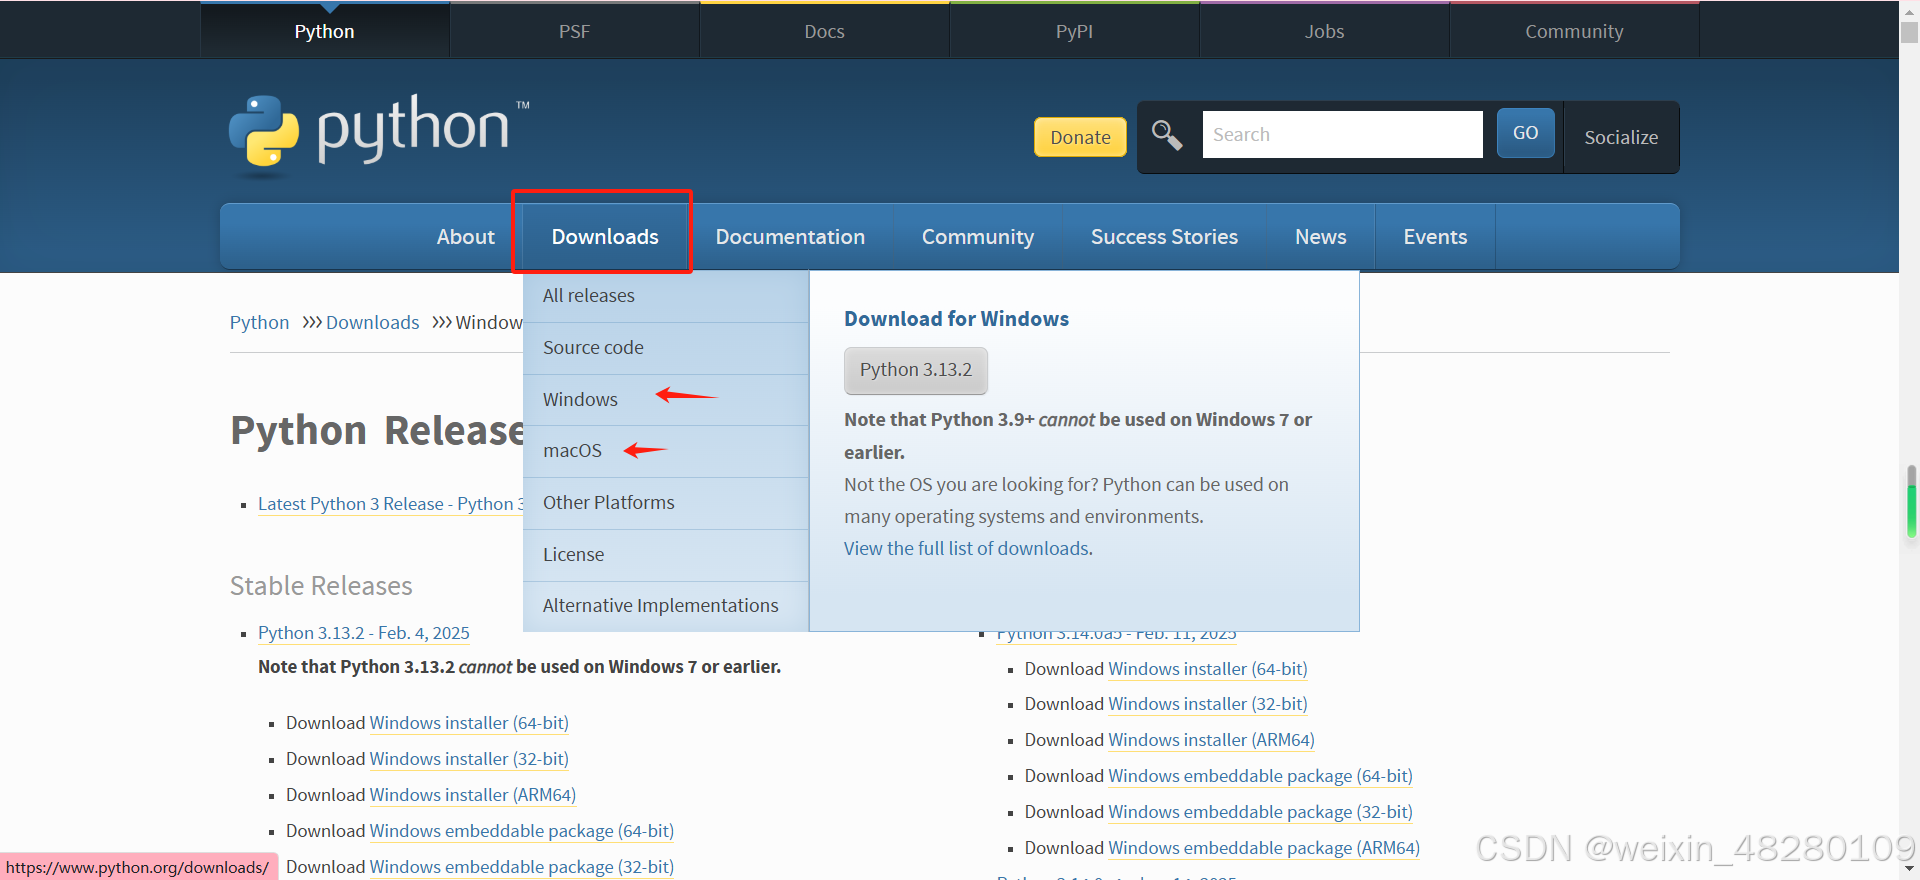Open the Events navigation menu

(1435, 237)
